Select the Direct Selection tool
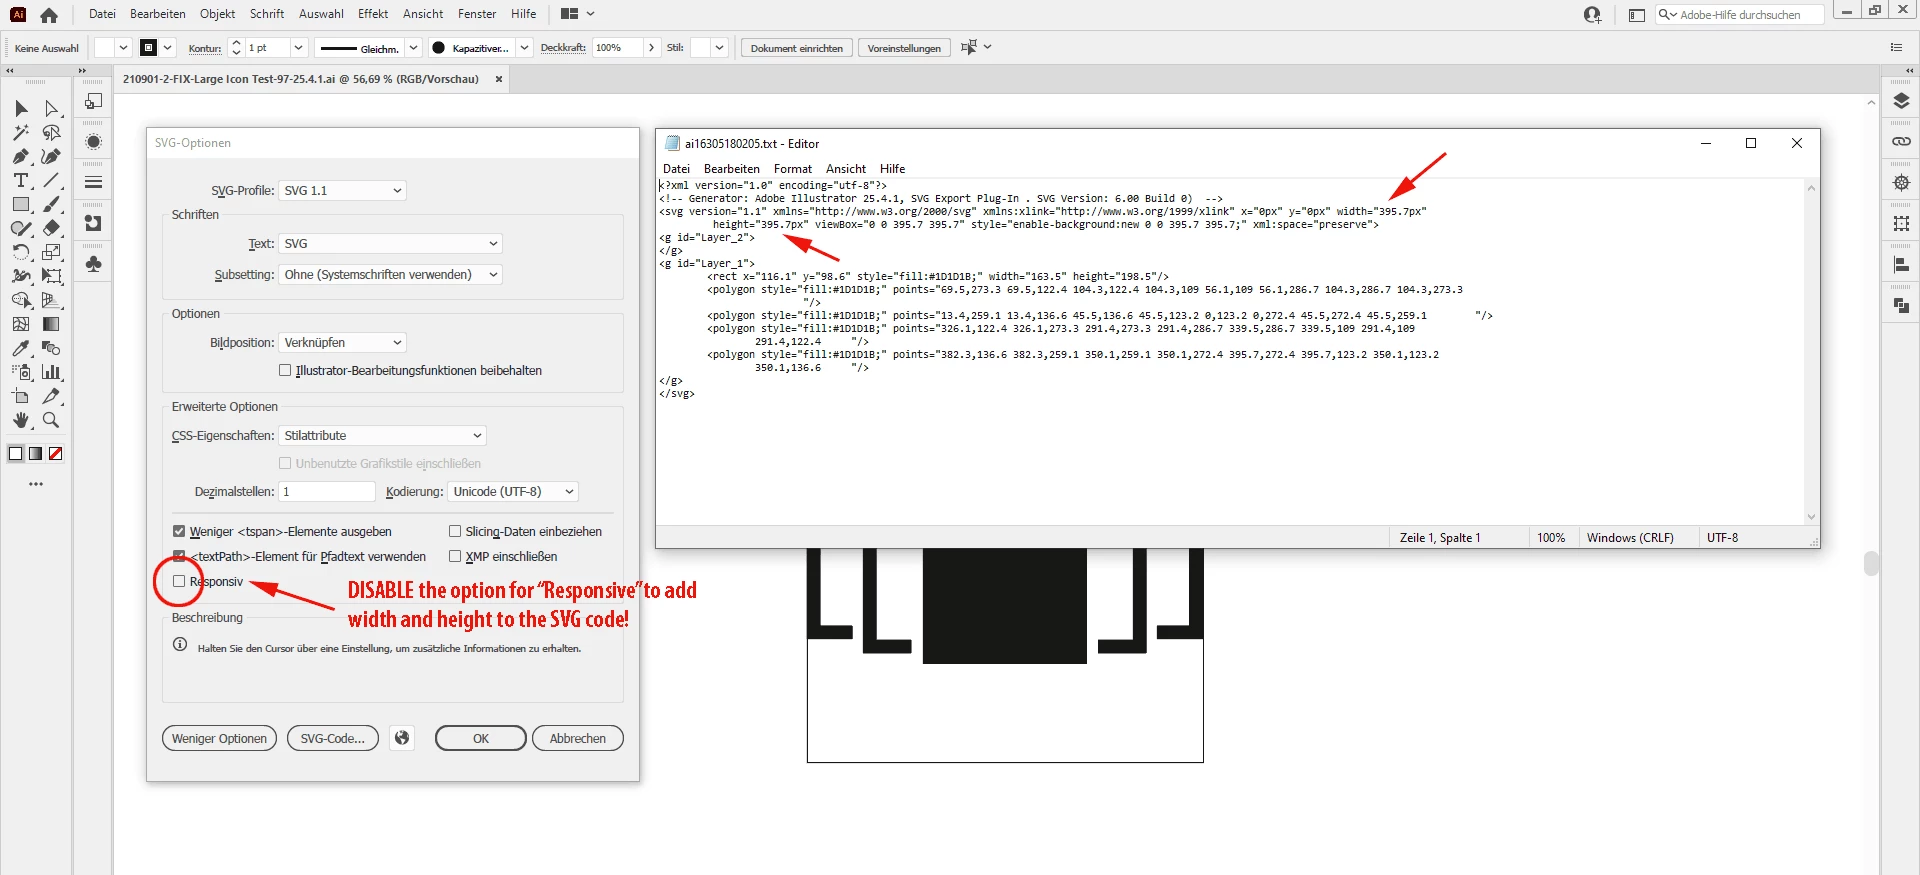The height and width of the screenshot is (875, 1920). point(51,108)
